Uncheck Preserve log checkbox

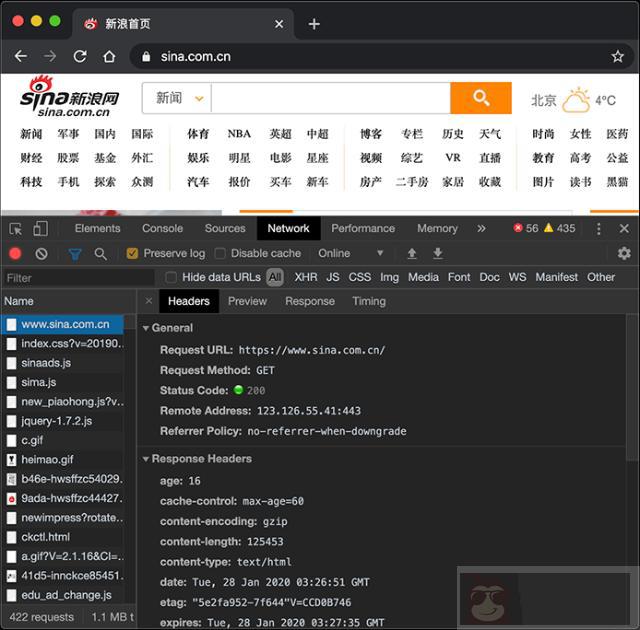point(132,253)
